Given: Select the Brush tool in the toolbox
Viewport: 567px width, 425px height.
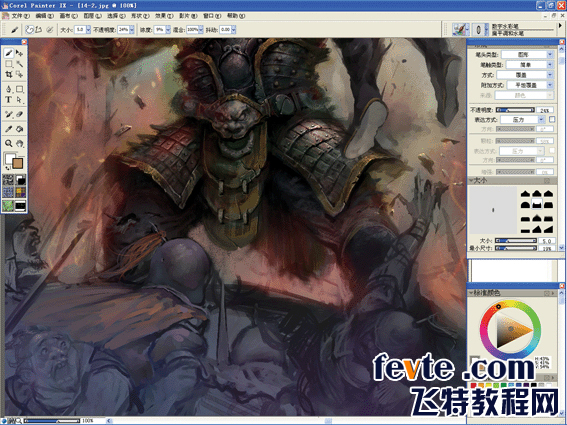Looking at the screenshot, I should [9, 53].
